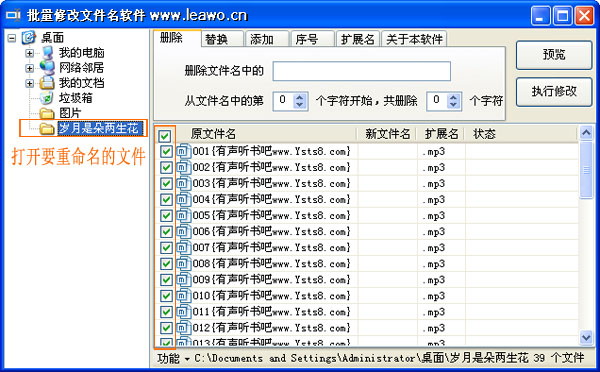Select file name 006{有声听书吧www.Ysts8.com}
This screenshot has width=600, height=372.
pyautogui.click(x=272, y=232)
